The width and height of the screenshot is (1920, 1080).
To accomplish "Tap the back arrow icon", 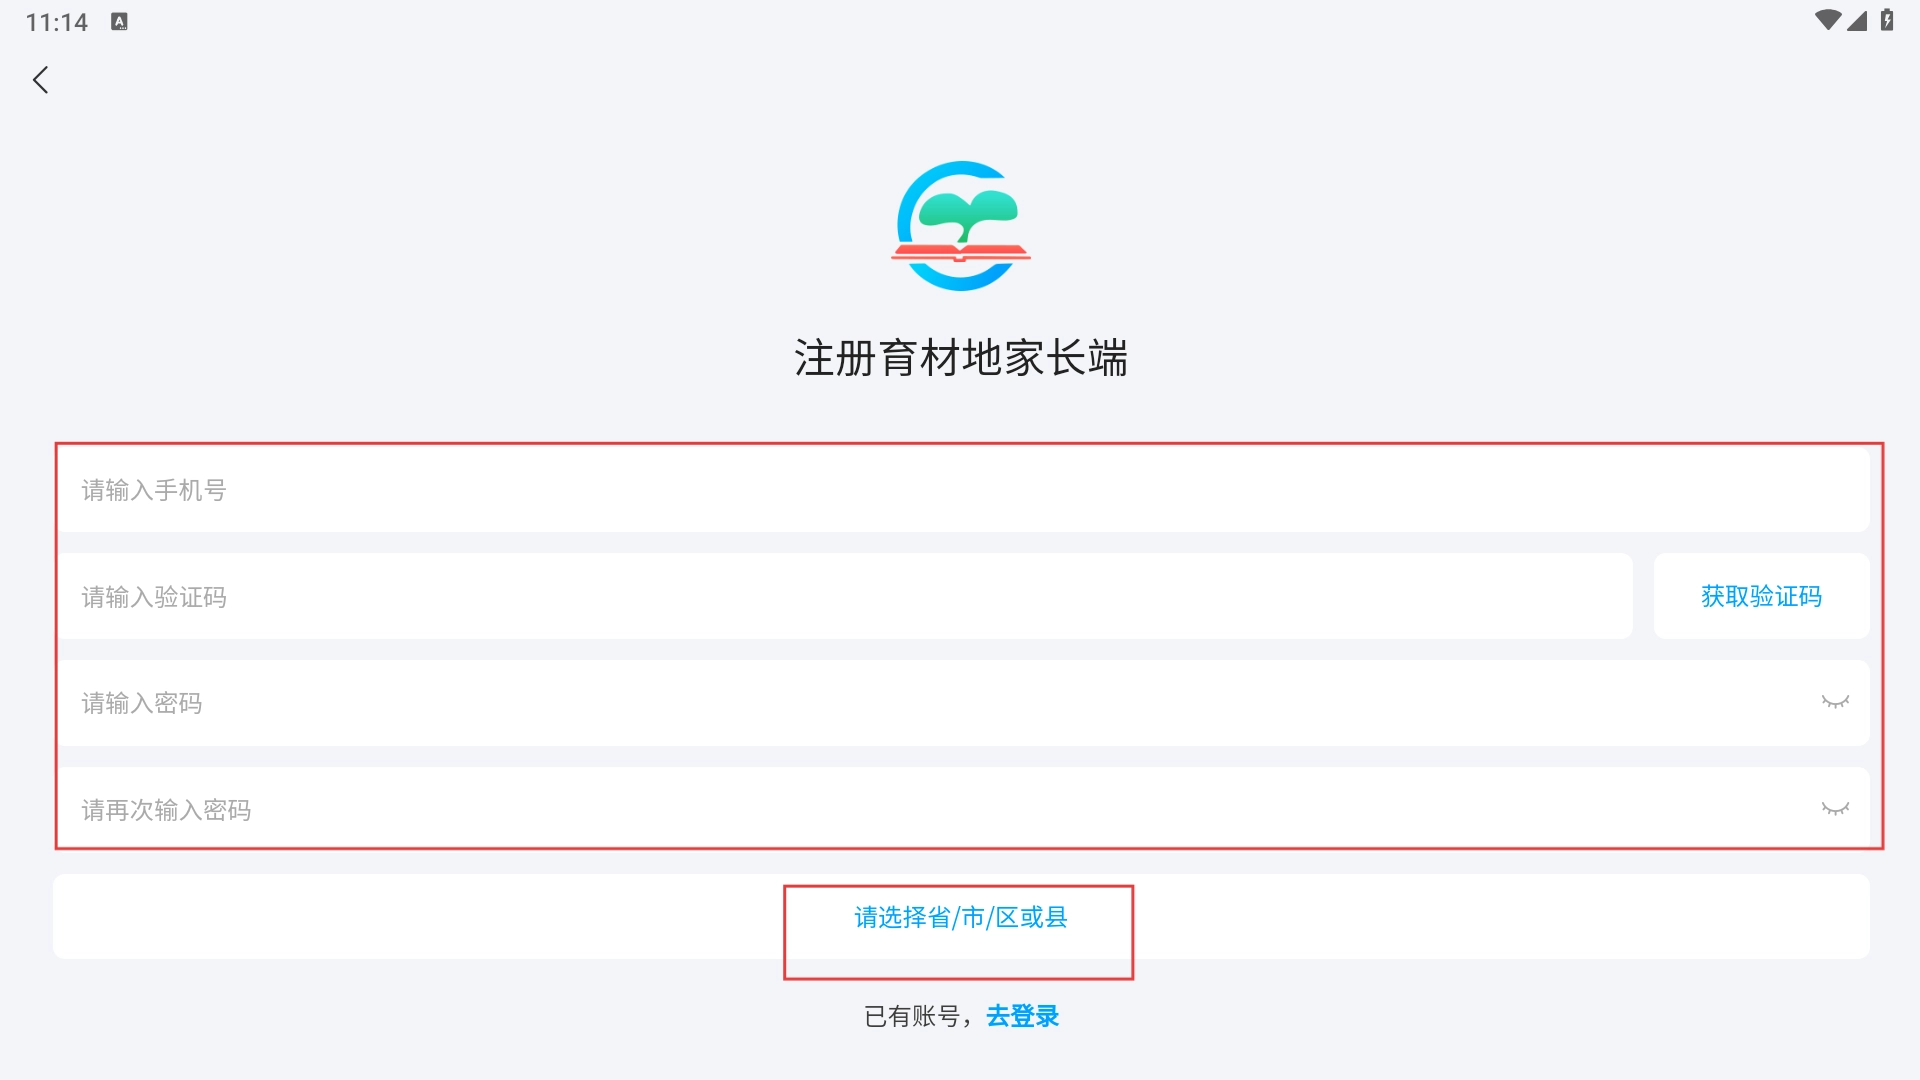I will 41,80.
